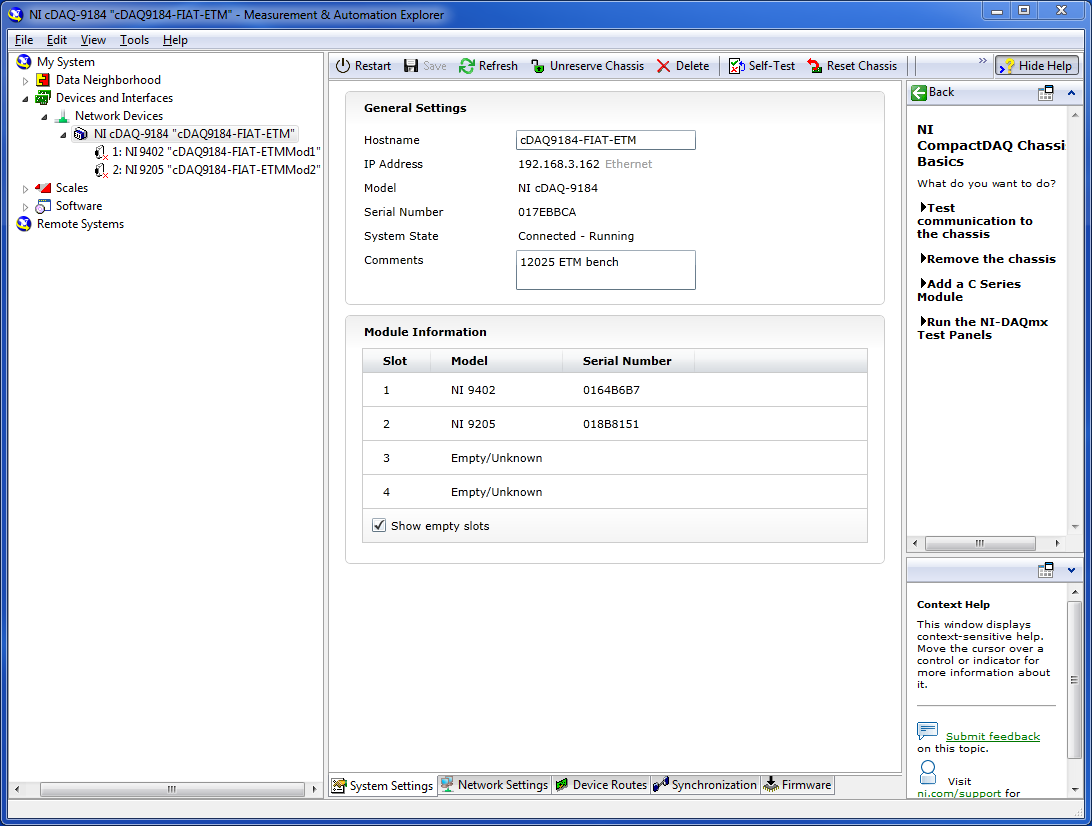Click the NI 9205 module icon in tree
This screenshot has height=826, width=1092.
[x=101, y=170]
